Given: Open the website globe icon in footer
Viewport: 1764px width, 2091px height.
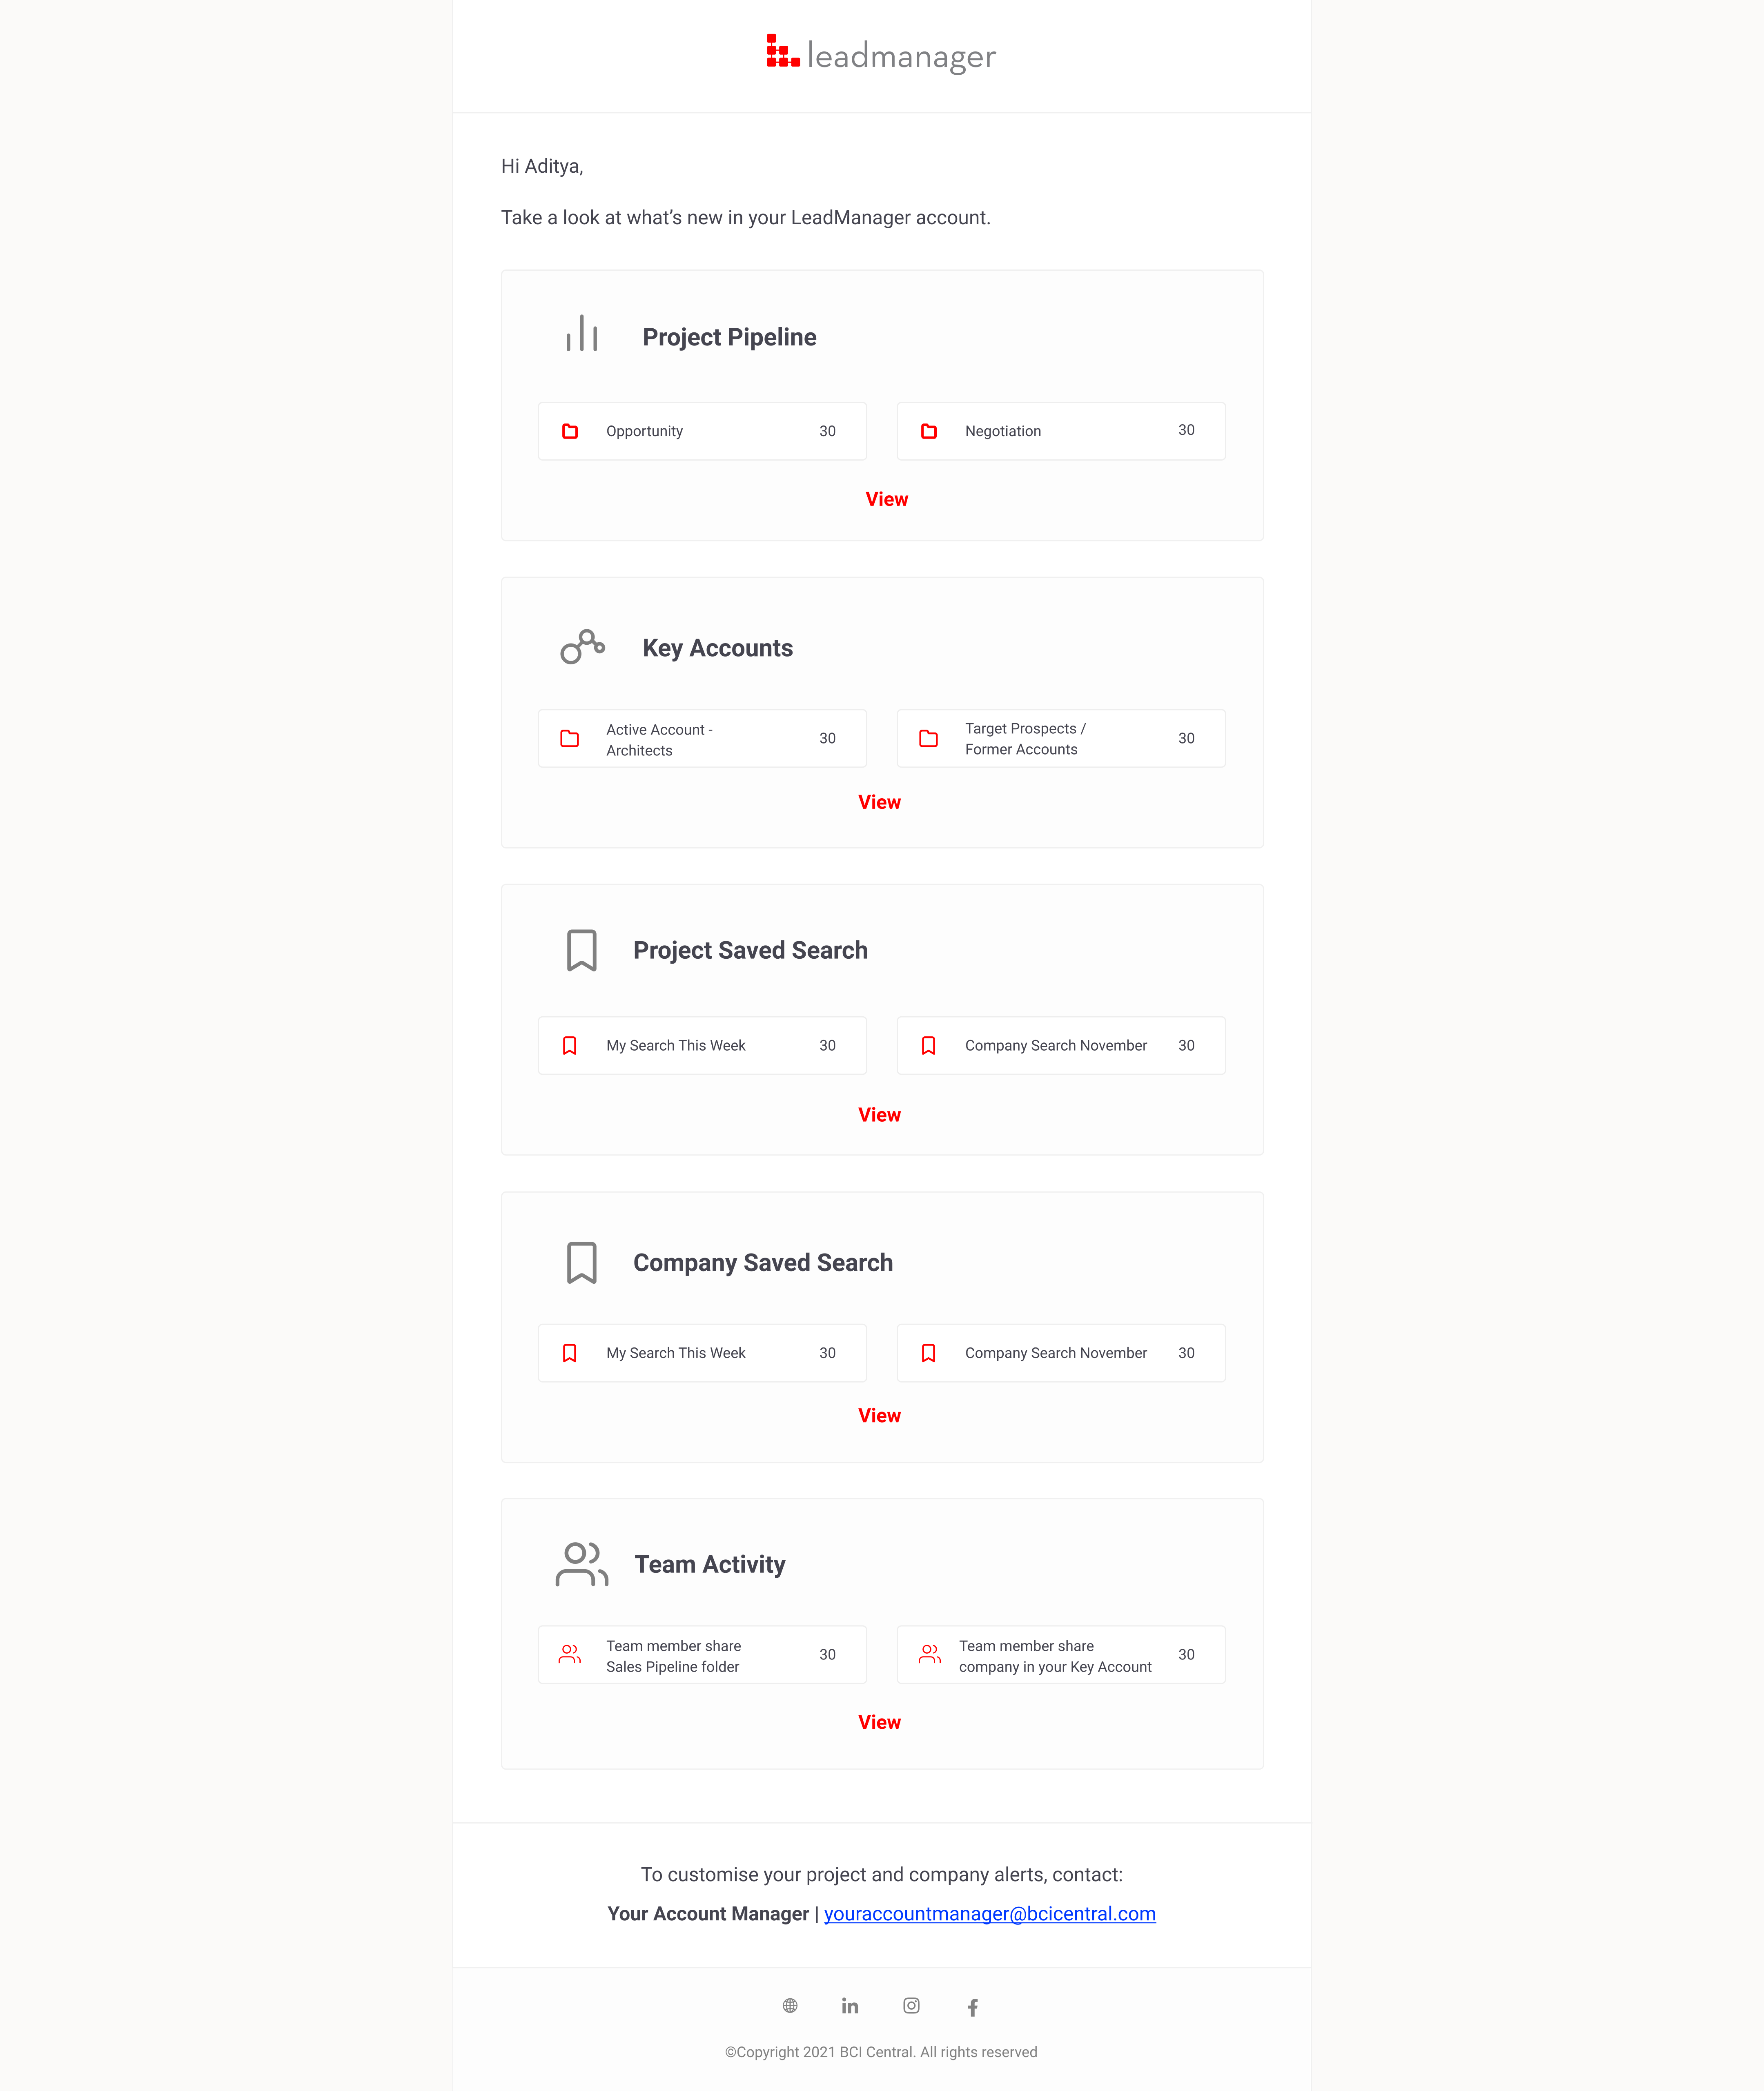Looking at the screenshot, I should [x=790, y=2006].
